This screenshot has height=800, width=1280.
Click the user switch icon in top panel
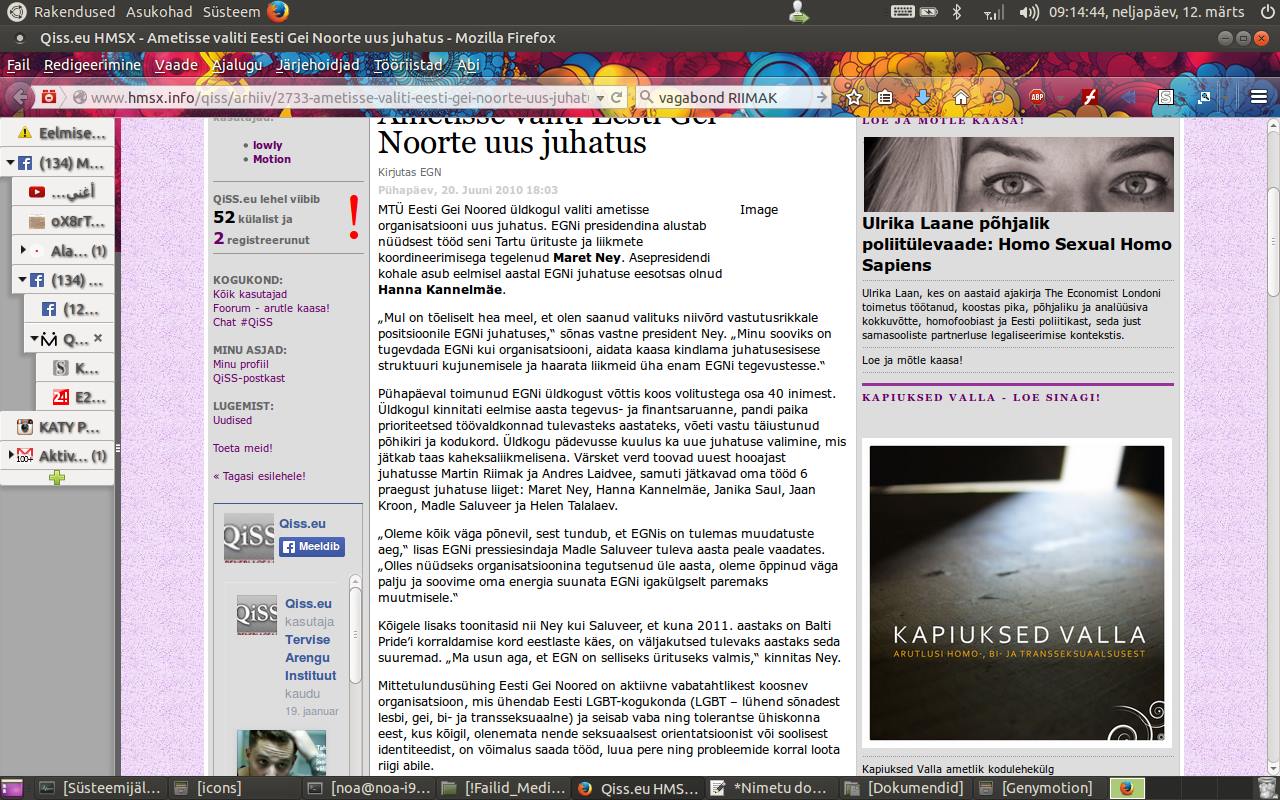coord(798,12)
